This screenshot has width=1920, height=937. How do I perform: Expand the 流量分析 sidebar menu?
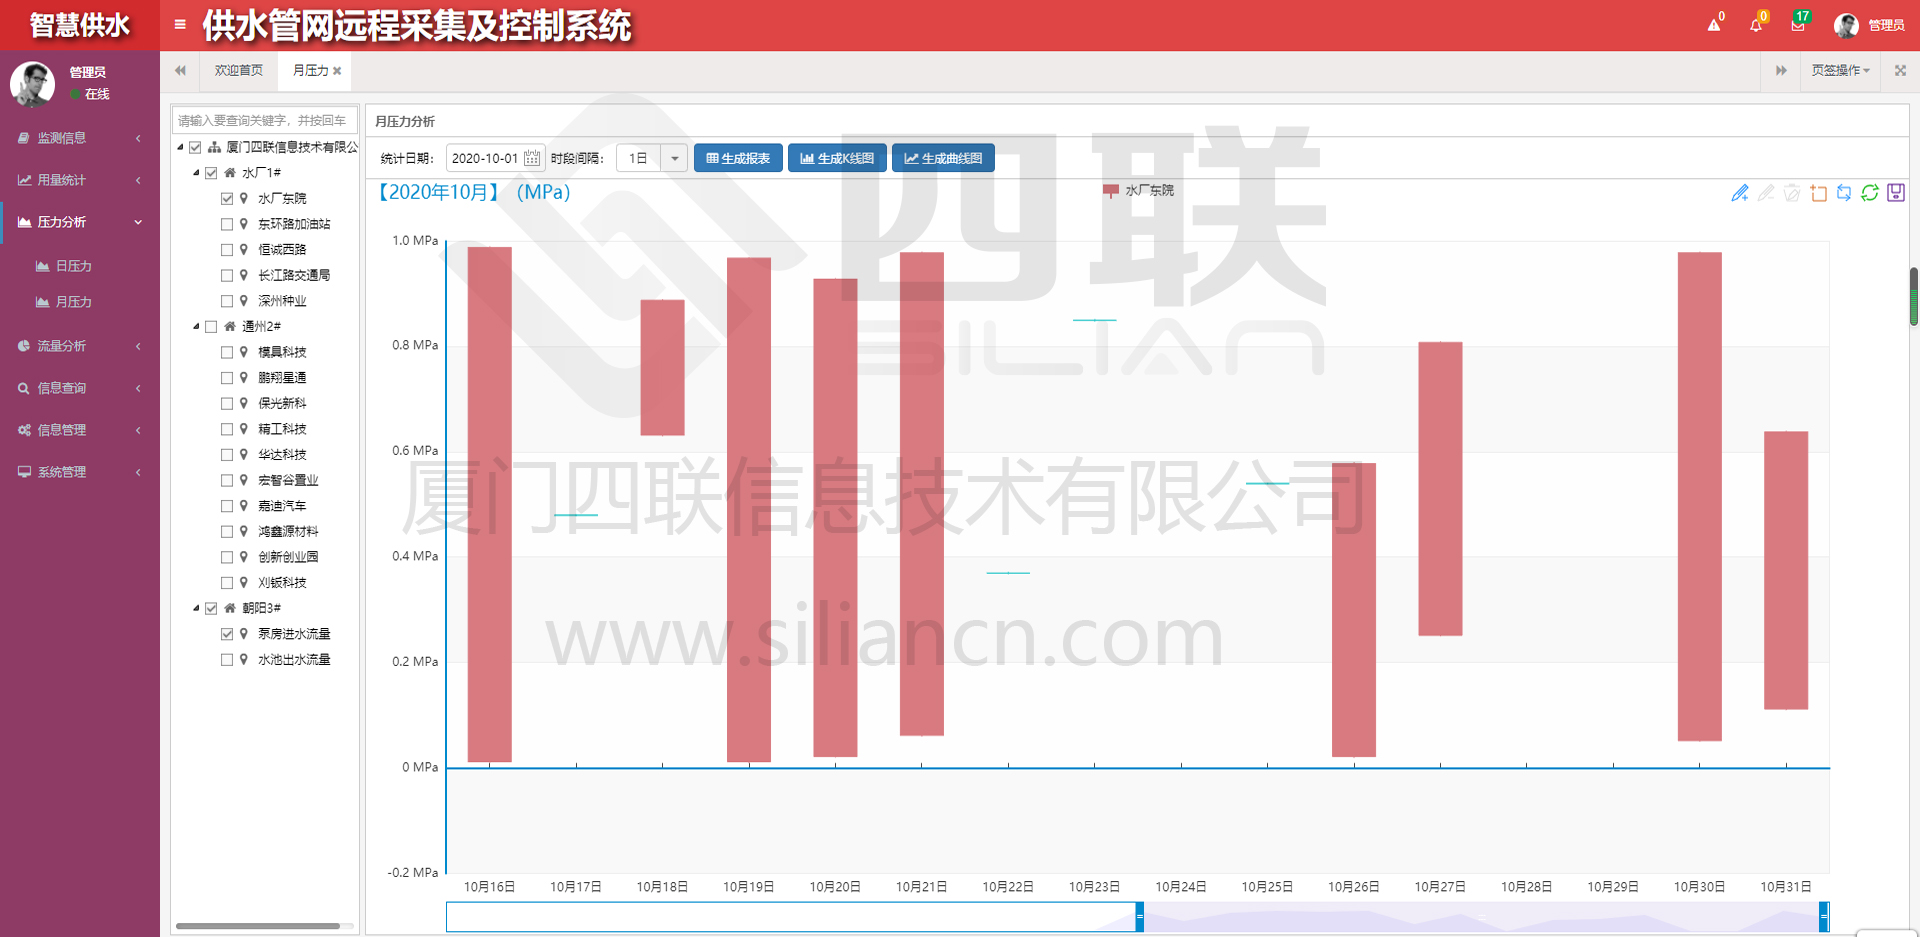point(79,346)
